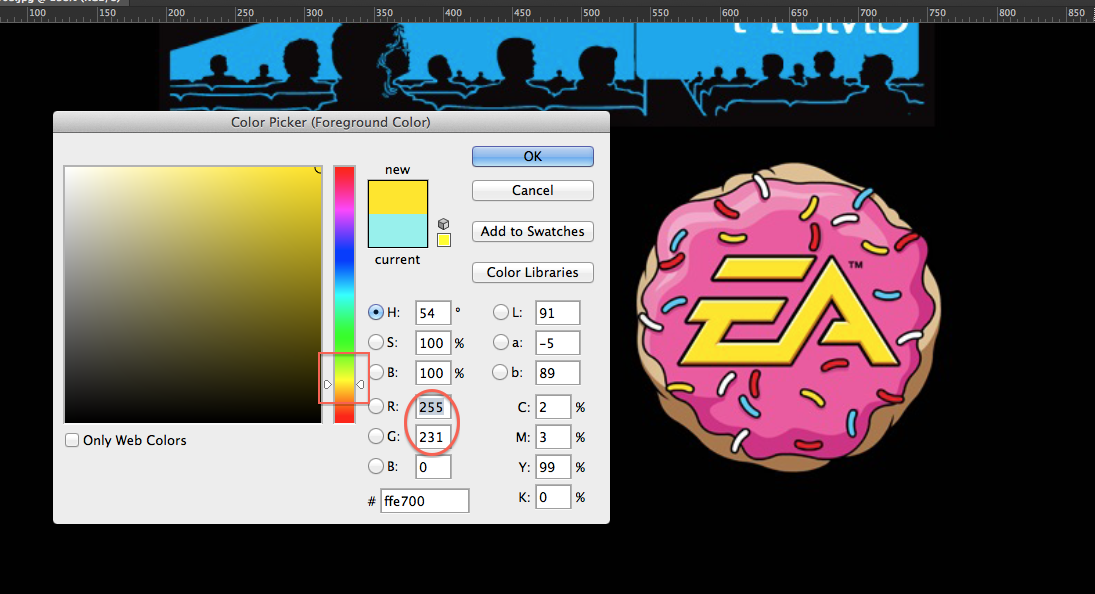Screen dimensions: 1095x594
Task: Select the Lab a radio button
Action: pyautogui.click(x=500, y=342)
